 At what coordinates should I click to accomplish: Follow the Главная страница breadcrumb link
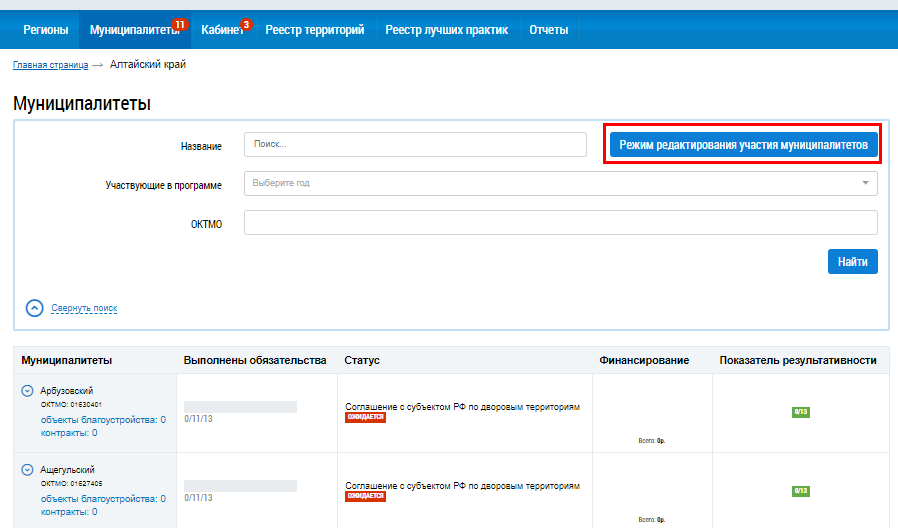[x=50, y=65]
